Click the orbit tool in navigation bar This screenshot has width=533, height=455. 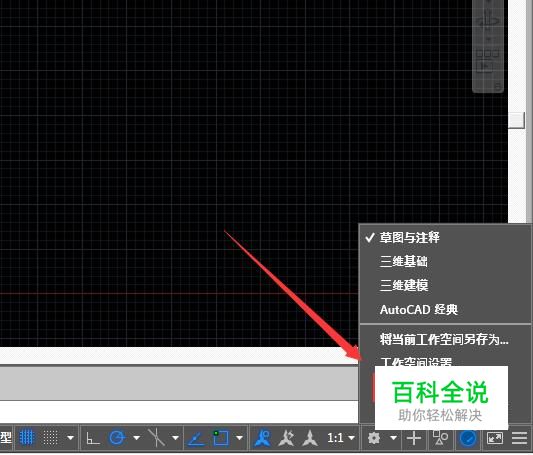point(488,20)
